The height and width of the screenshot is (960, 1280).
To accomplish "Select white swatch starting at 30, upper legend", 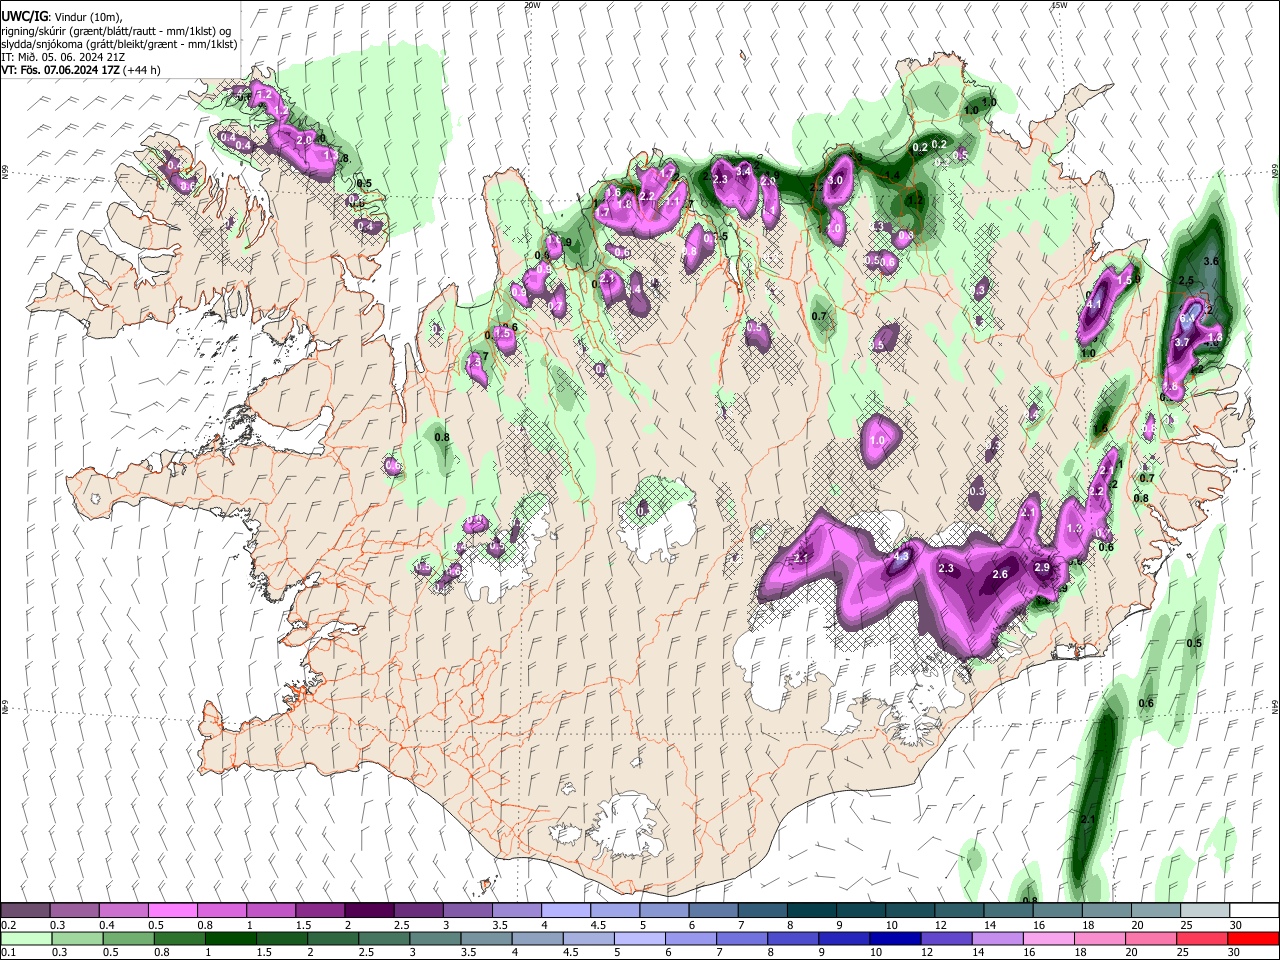I will tap(1252, 911).
